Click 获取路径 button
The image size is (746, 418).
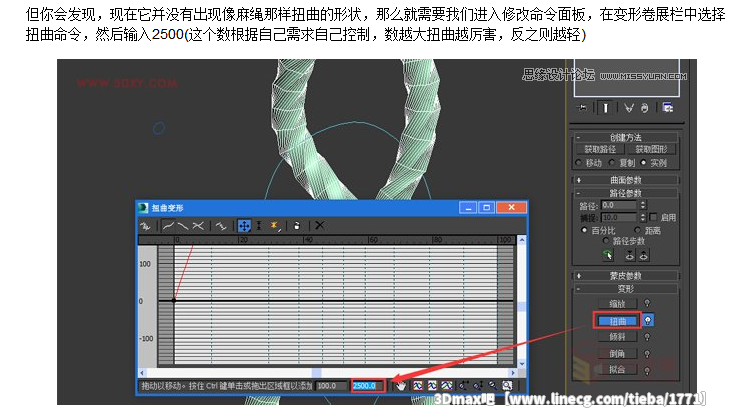click(600, 149)
